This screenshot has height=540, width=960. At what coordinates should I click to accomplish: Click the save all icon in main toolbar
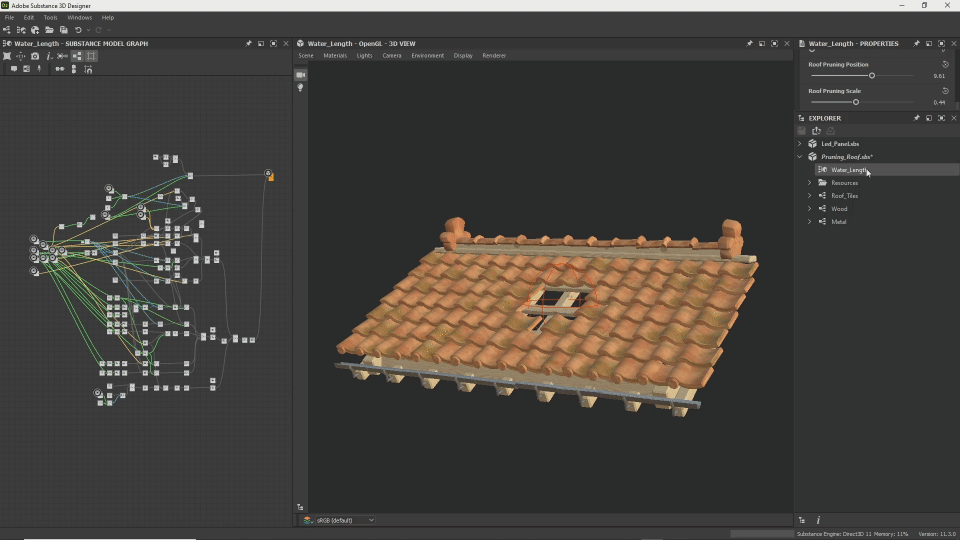point(64,30)
